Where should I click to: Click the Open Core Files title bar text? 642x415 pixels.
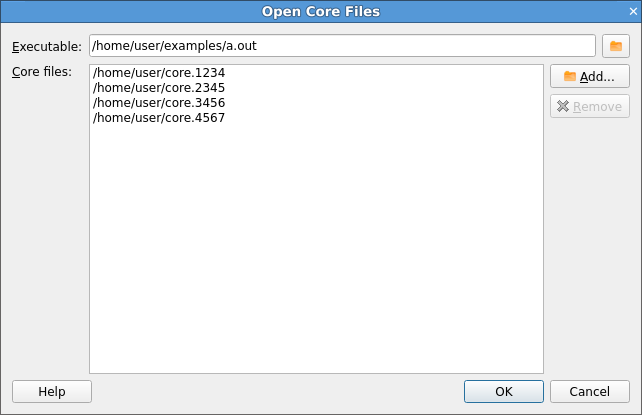point(320,11)
